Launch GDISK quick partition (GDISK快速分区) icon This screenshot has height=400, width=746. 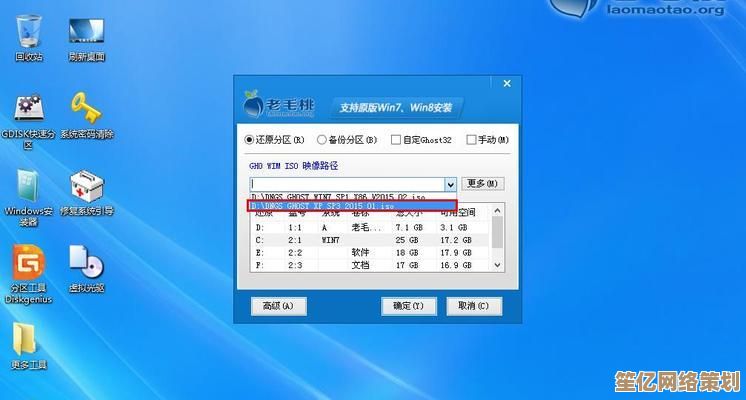tap(29, 121)
